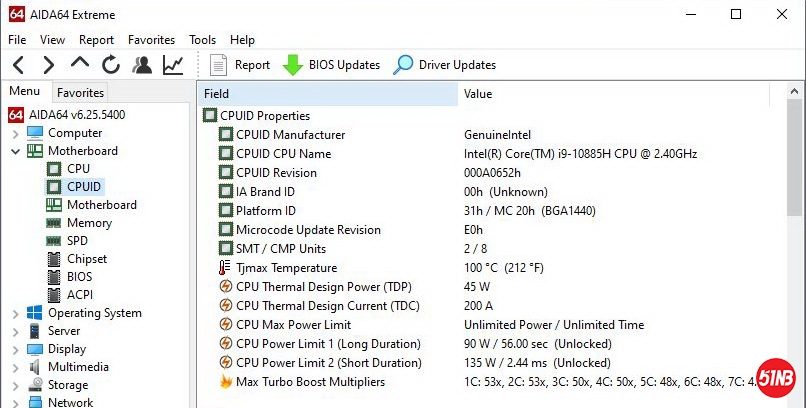Viewport: 806px width, 408px height.
Task: Open the graph chart icon in the toolbar
Action: click(x=173, y=65)
